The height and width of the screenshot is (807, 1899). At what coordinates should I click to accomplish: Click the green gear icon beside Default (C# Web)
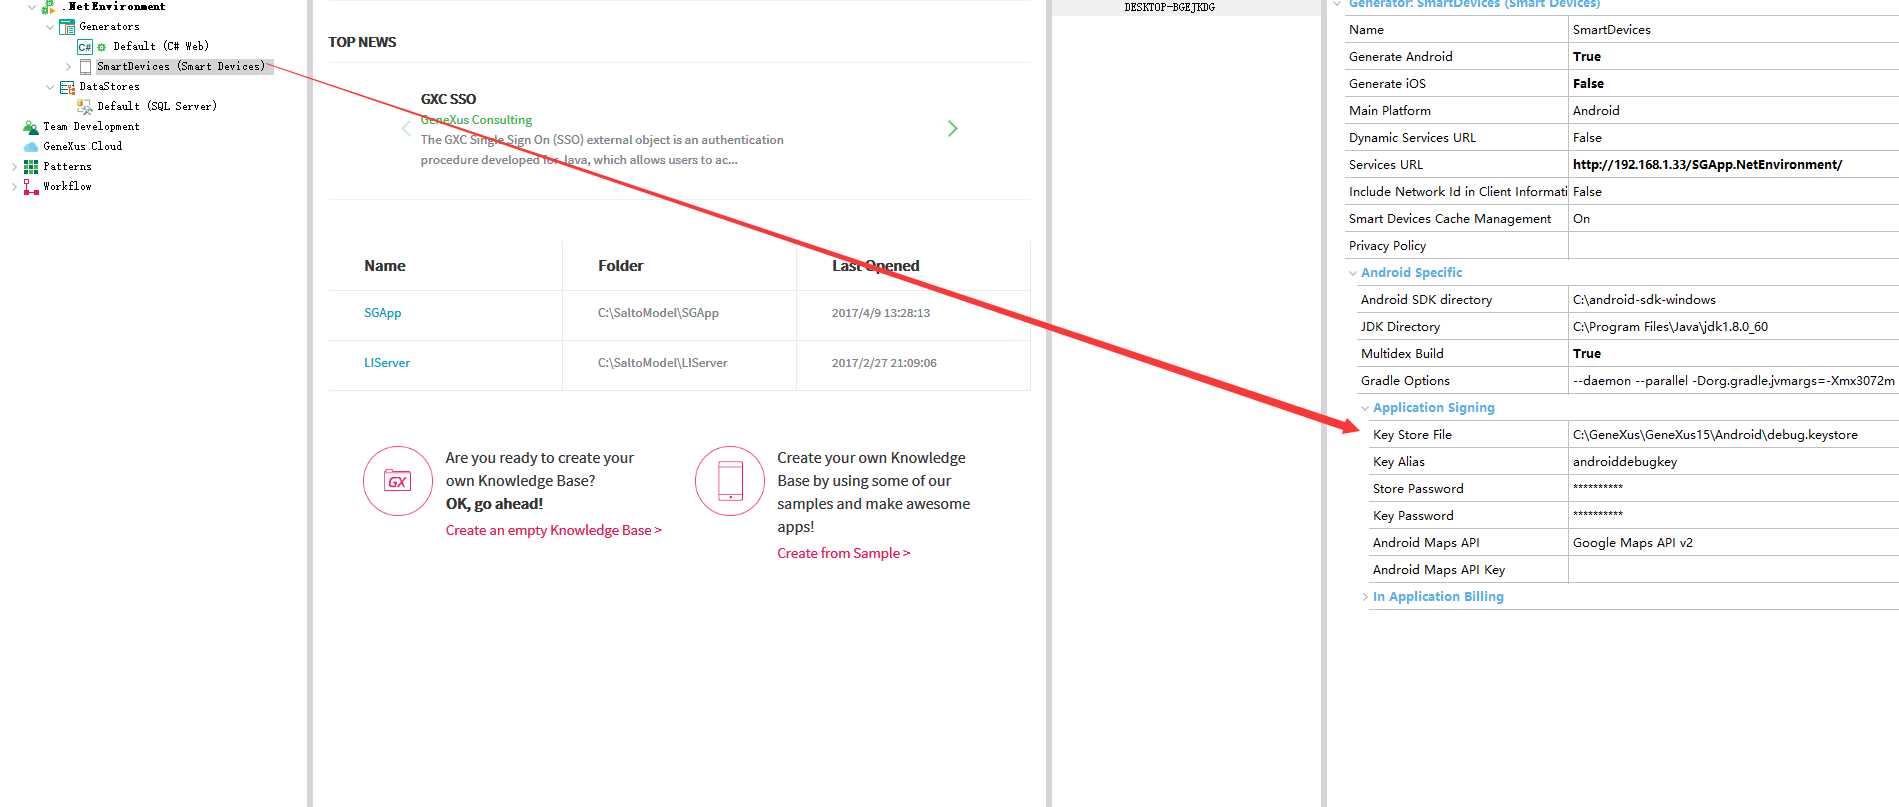101,47
